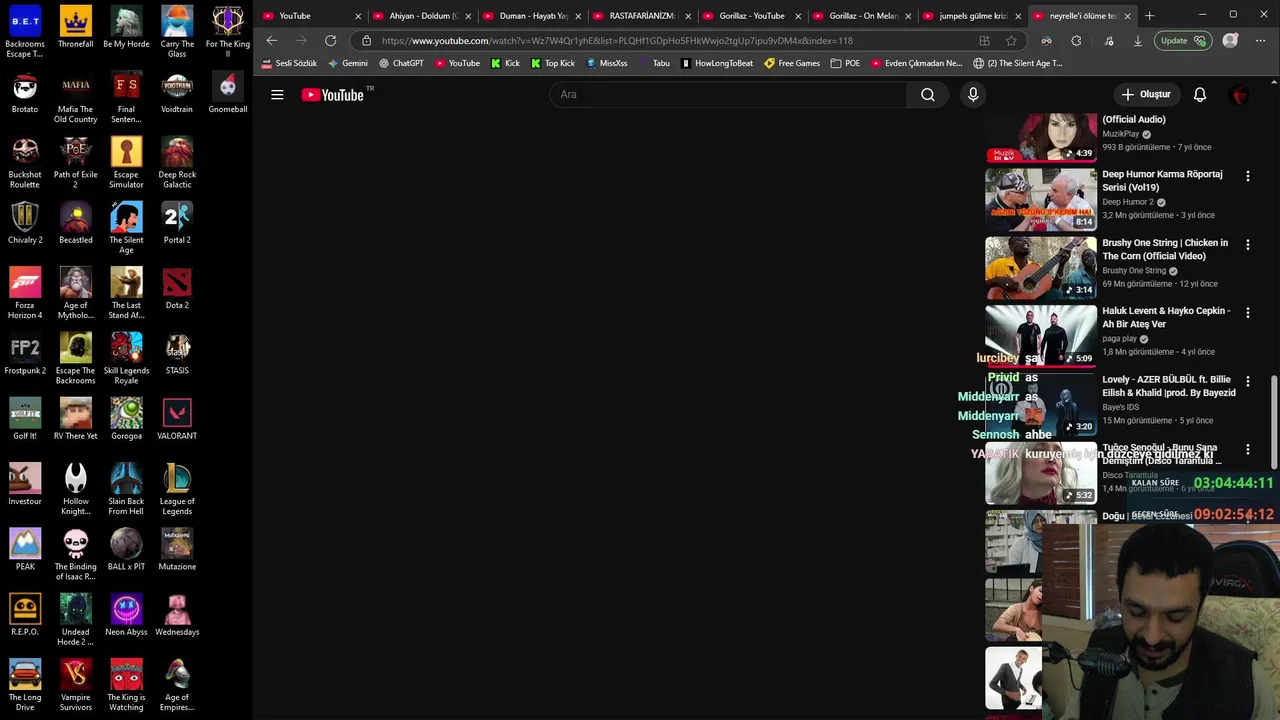Click the Oluştur create button
Viewport: 1280px width, 720px height.
[1145, 95]
